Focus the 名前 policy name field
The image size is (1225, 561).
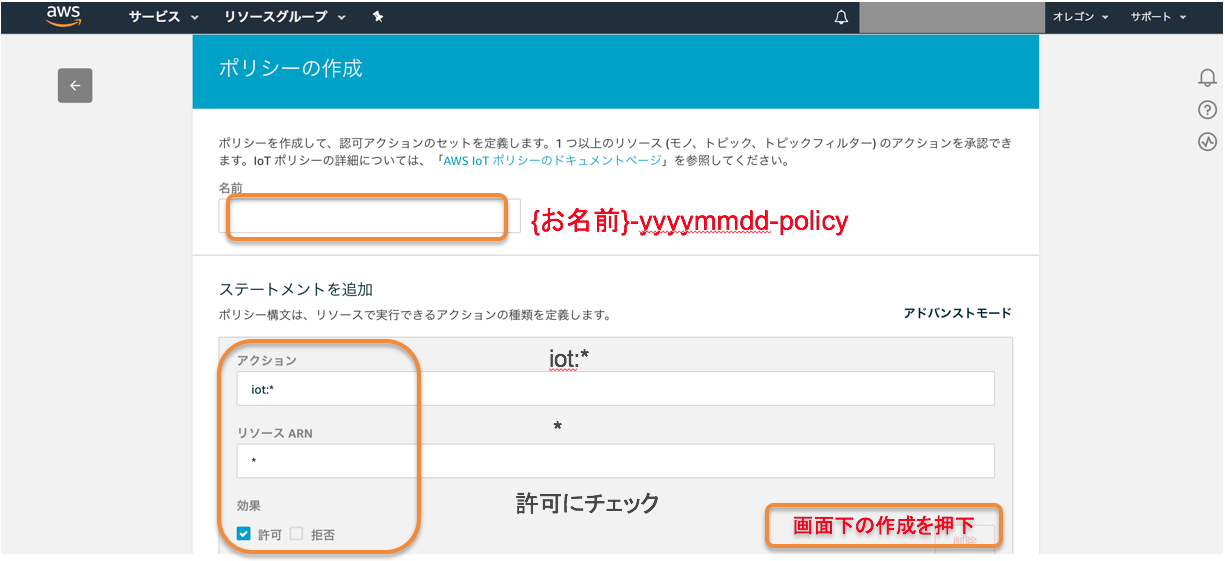(369, 216)
